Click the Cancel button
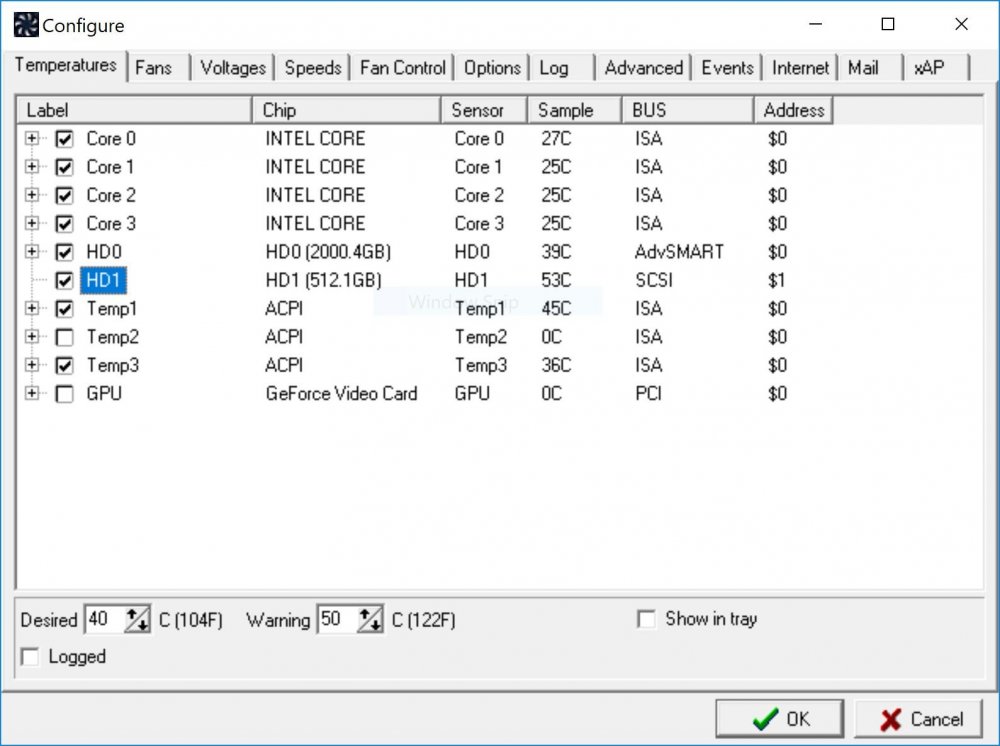Screen dimensions: 1000x746 point(919,719)
